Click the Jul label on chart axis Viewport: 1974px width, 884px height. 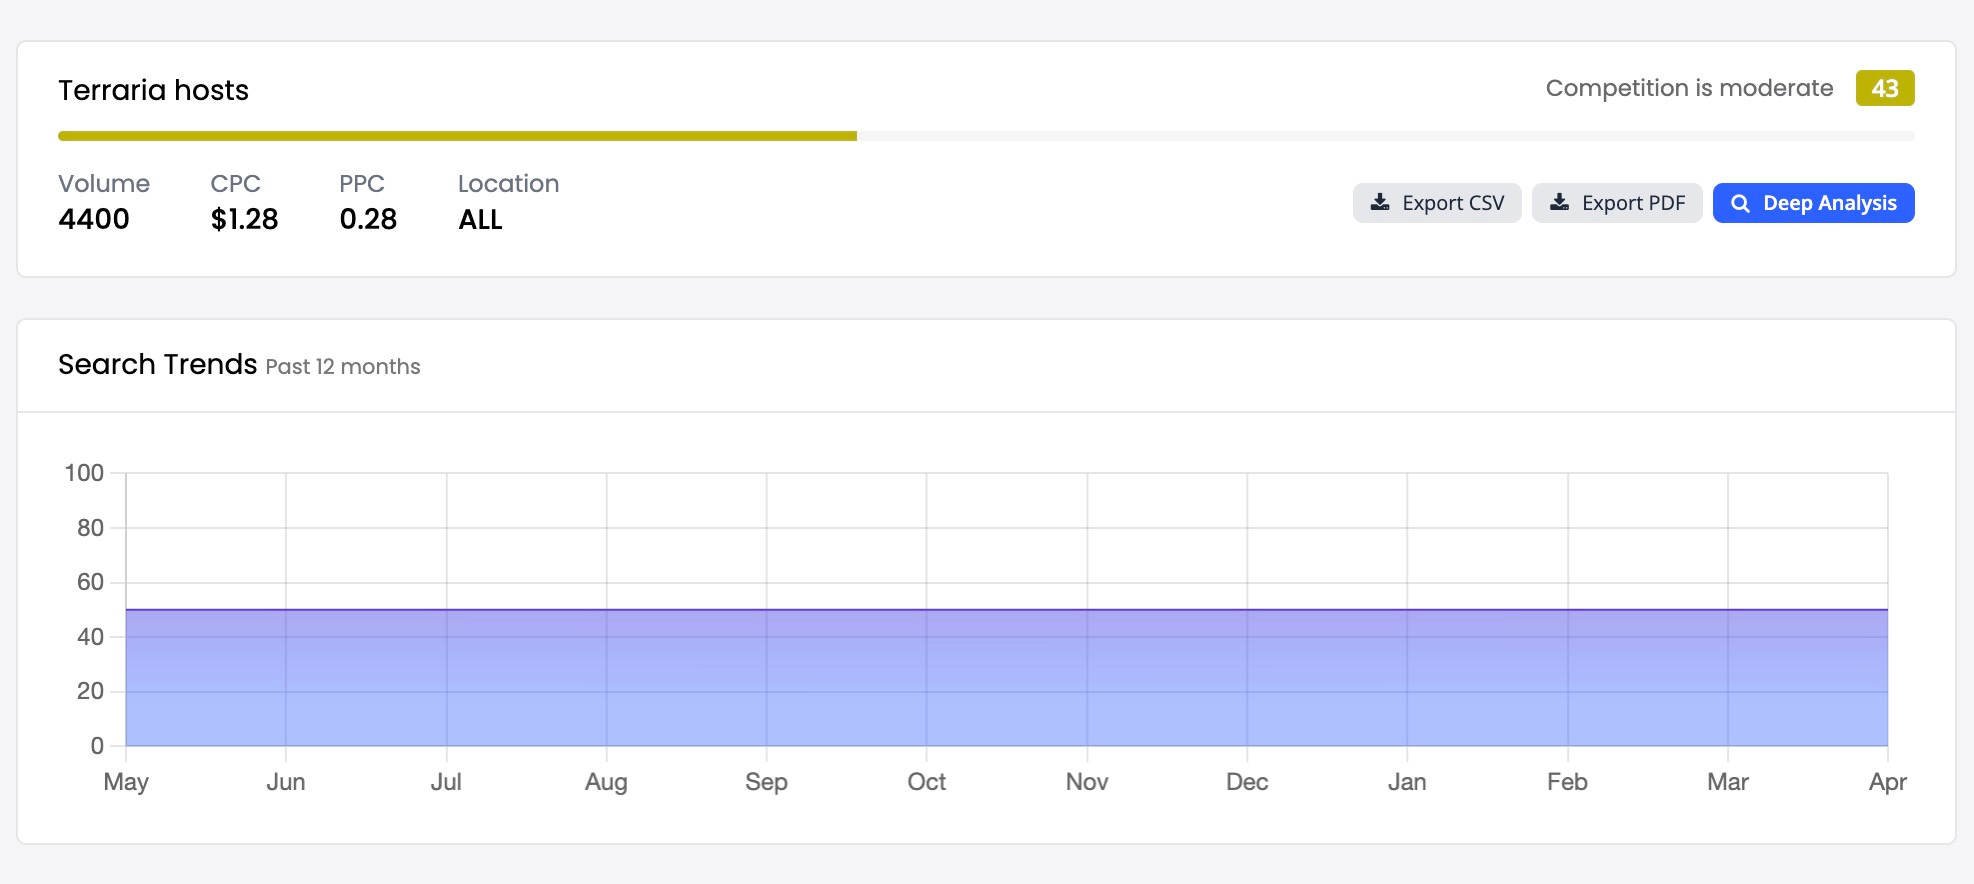click(446, 782)
